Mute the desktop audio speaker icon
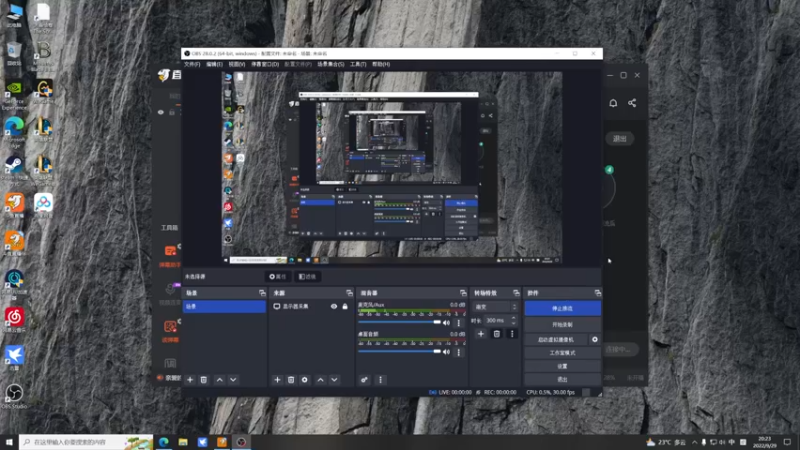Screen dimensions: 800x450 point(446,352)
